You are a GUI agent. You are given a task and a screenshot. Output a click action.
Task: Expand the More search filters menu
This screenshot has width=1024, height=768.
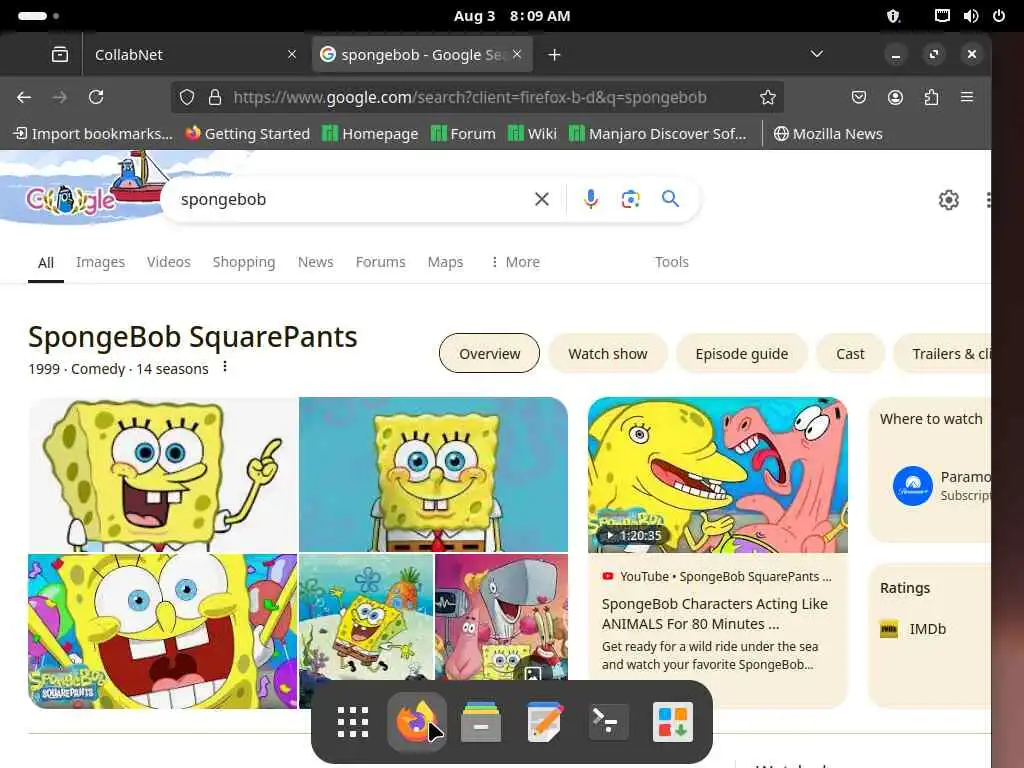click(515, 262)
